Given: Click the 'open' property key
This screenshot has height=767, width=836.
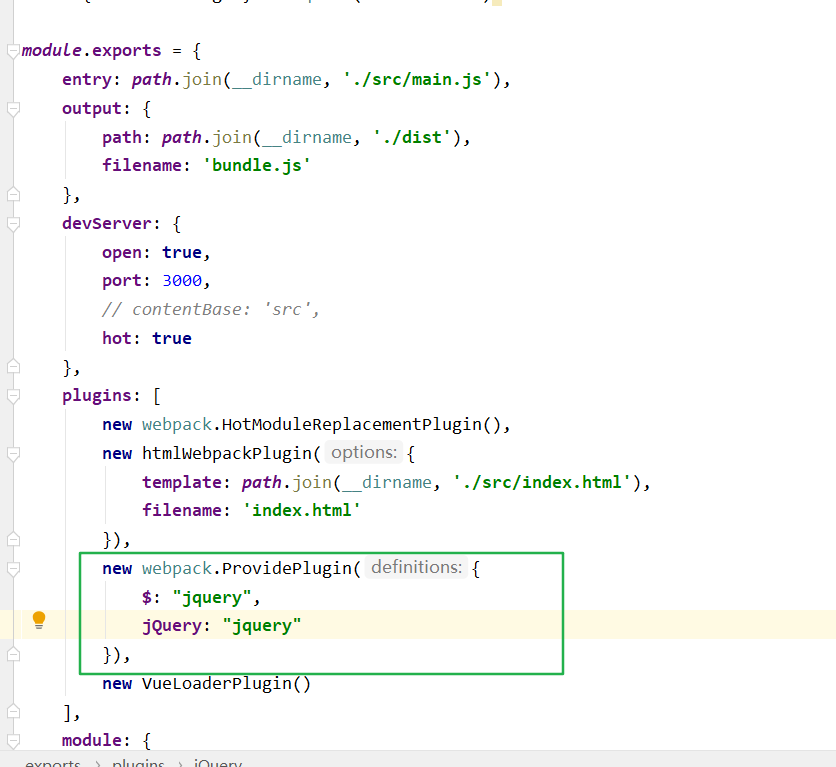Looking at the screenshot, I should pos(122,253).
